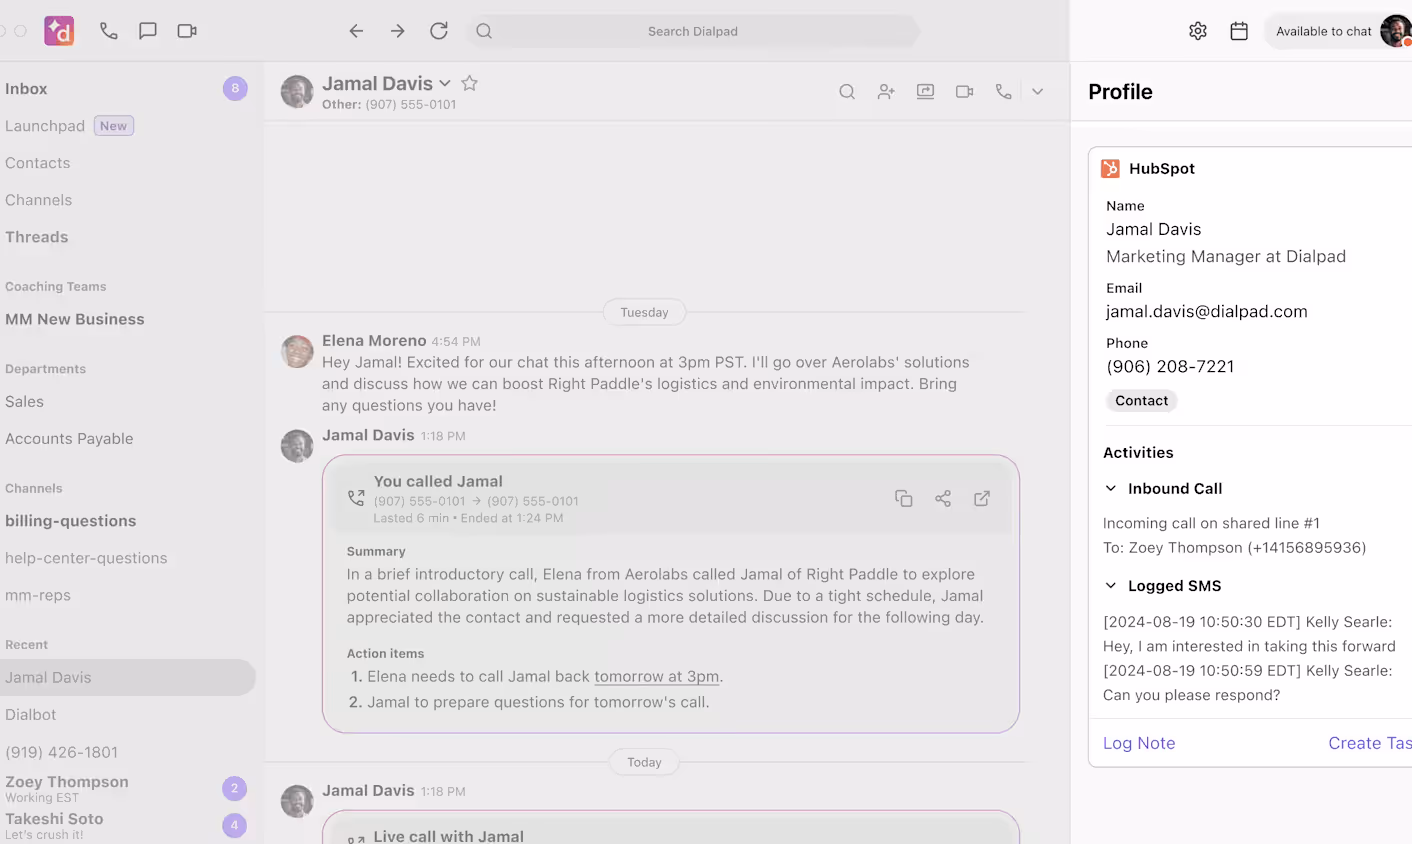Screen dimensions: 1412x844
Task: Search within conversation magnifier icon
Action: (x=847, y=92)
